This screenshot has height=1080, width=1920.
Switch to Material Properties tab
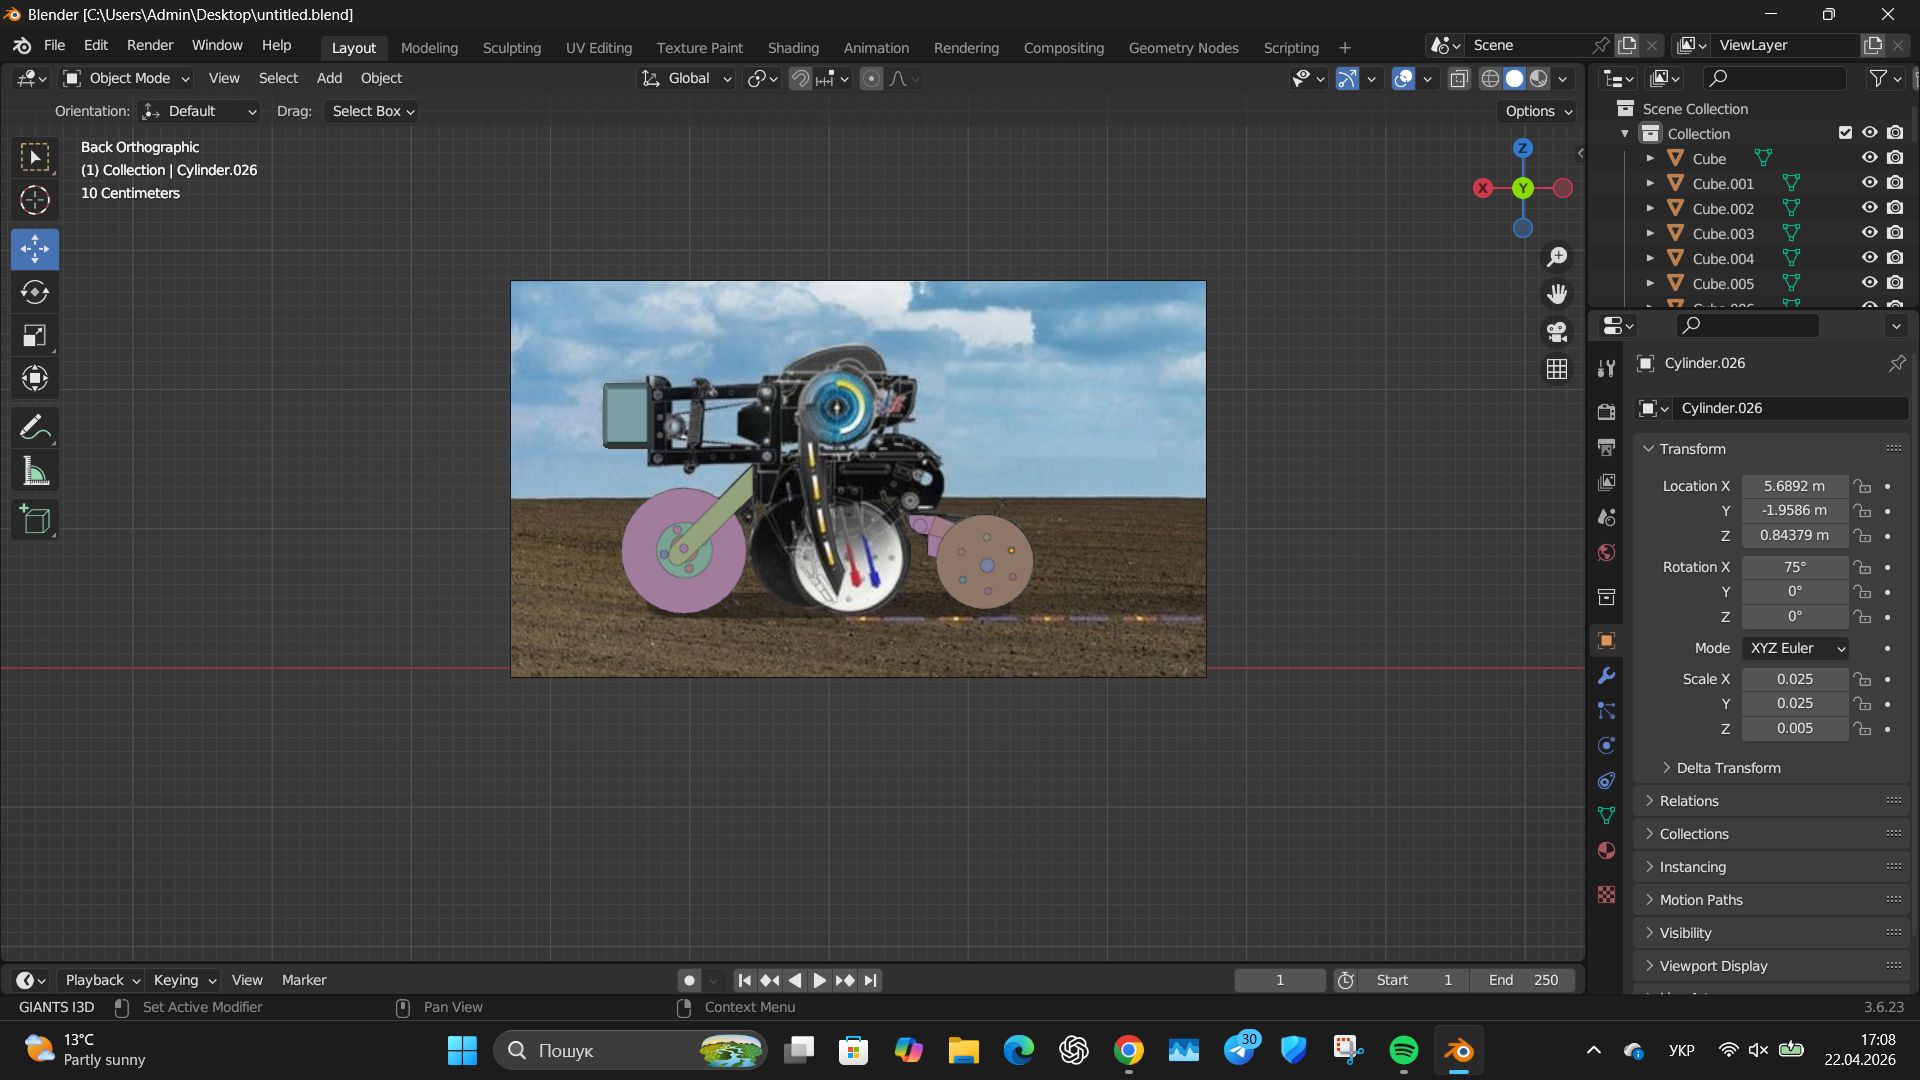tap(1606, 850)
